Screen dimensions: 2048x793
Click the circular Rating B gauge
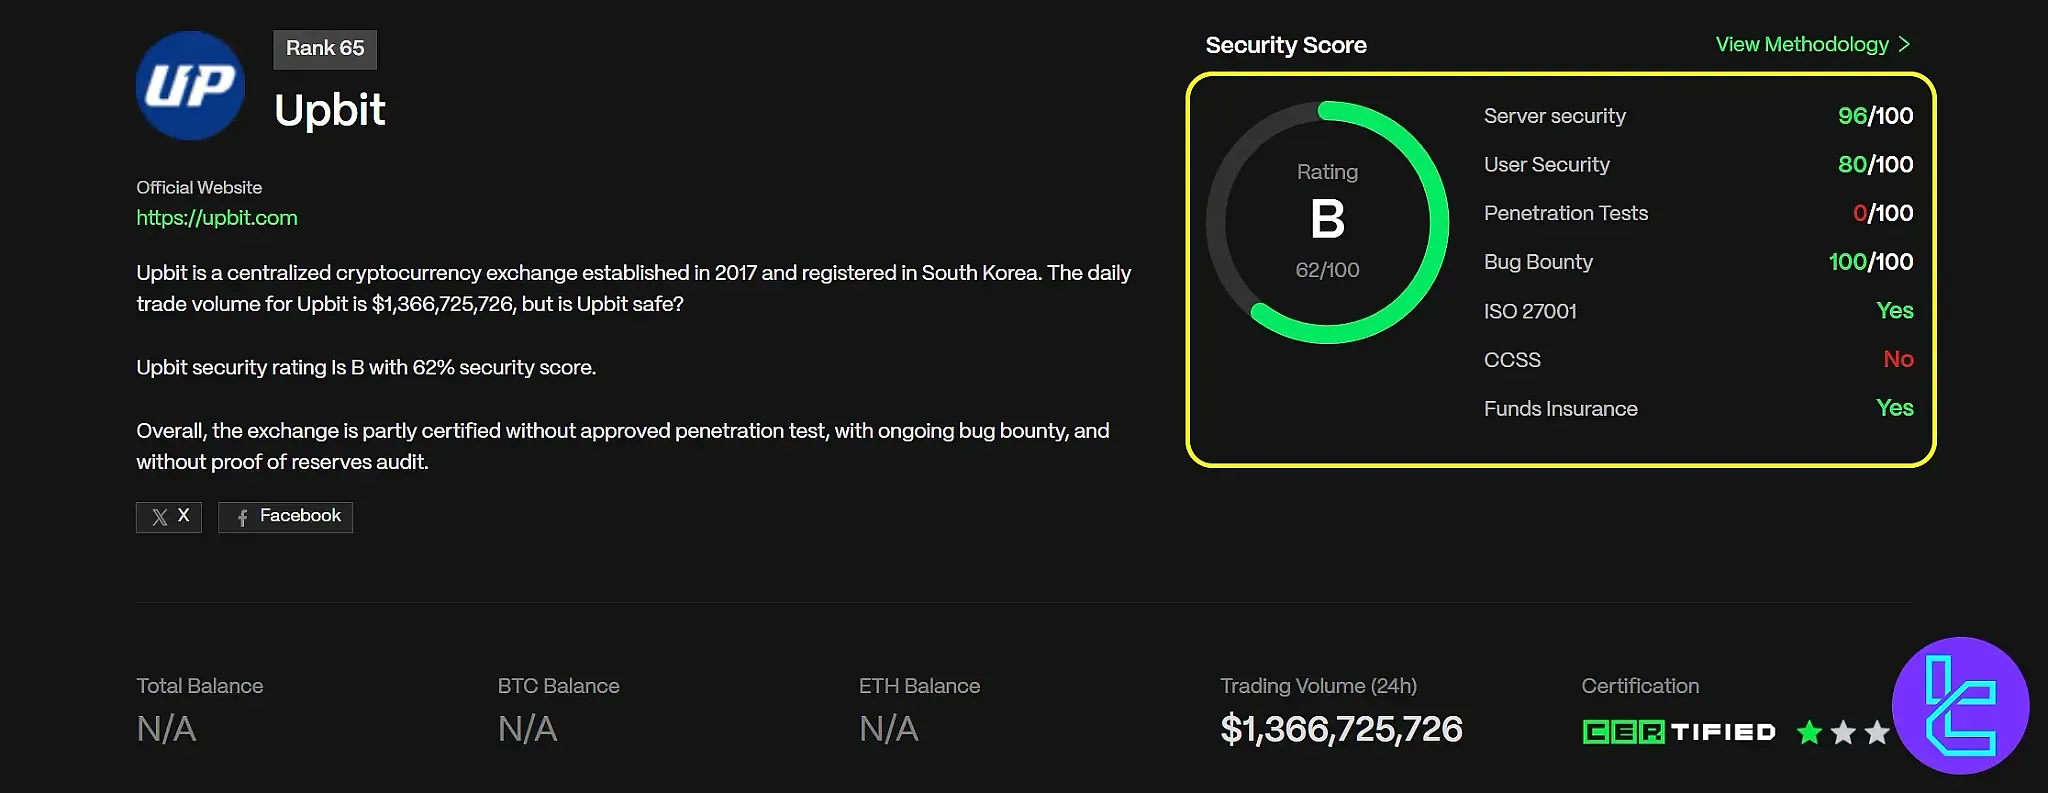click(1327, 222)
